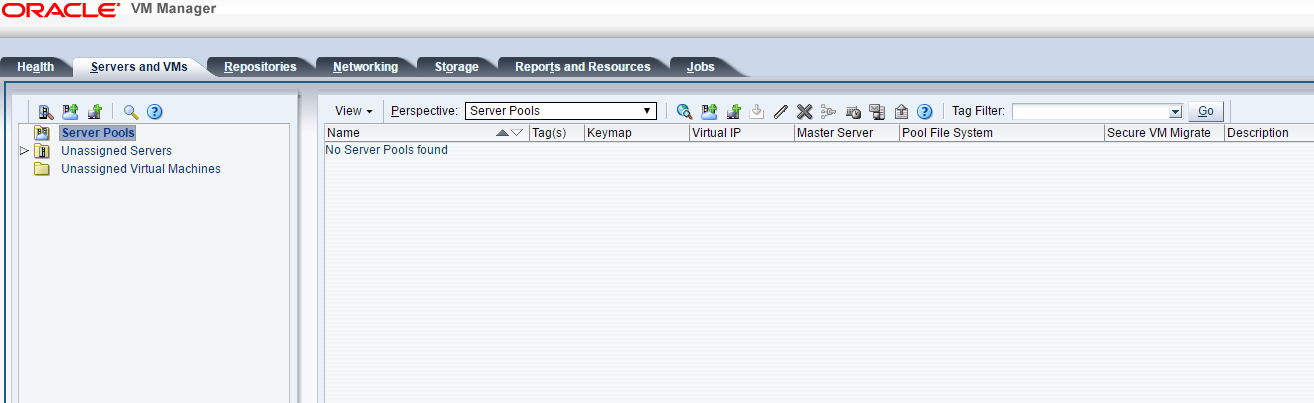Click Discover Servers icon in left navigation toolbar
The height and width of the screenshot is (403, 1314).
coord(45,112)
